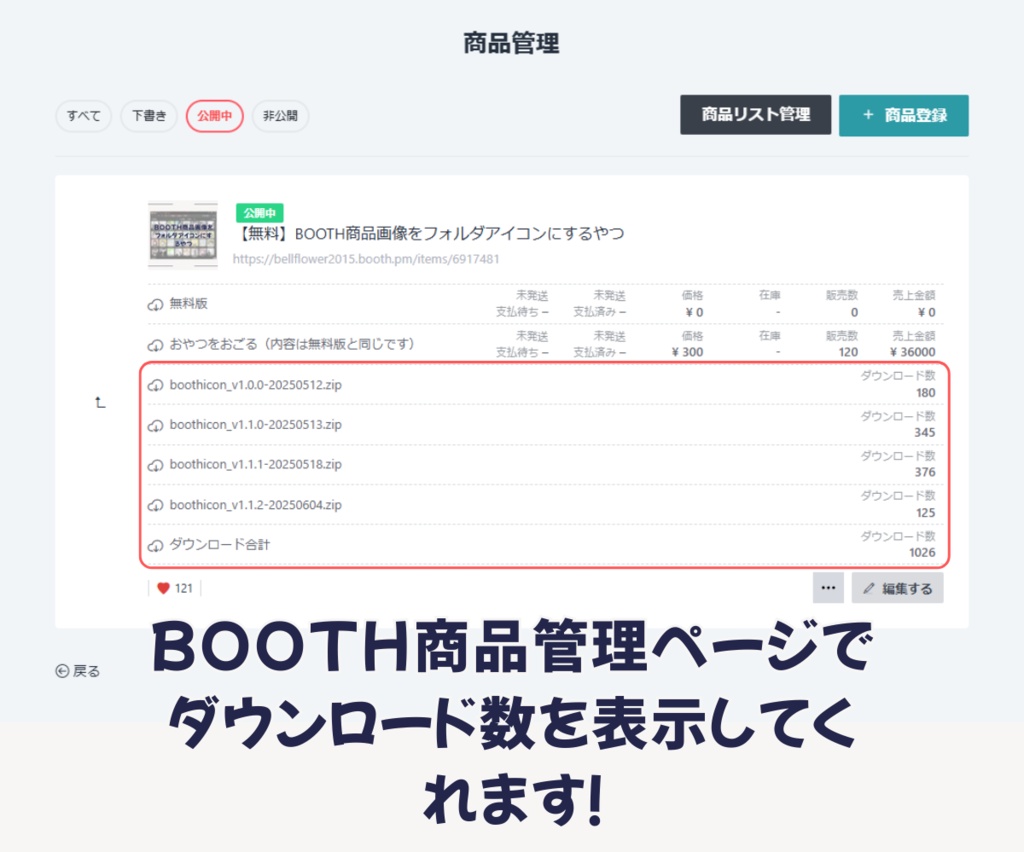Click the pencil icon inside 編集する button
Image resolution: width=1024 pixels, height=852 pixels.
tap(869, 588)
